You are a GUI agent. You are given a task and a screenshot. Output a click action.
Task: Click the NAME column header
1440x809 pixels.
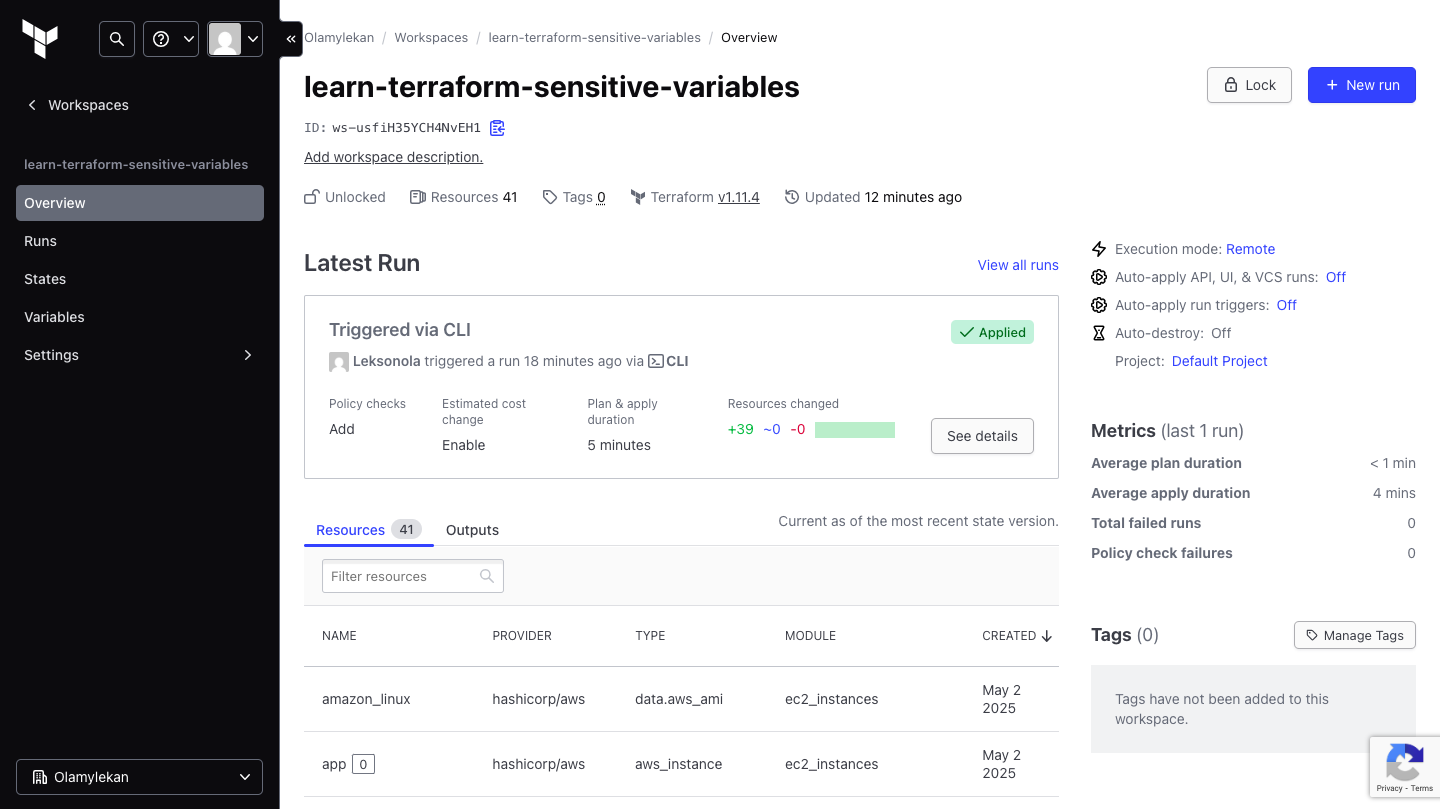coord(339,636)
